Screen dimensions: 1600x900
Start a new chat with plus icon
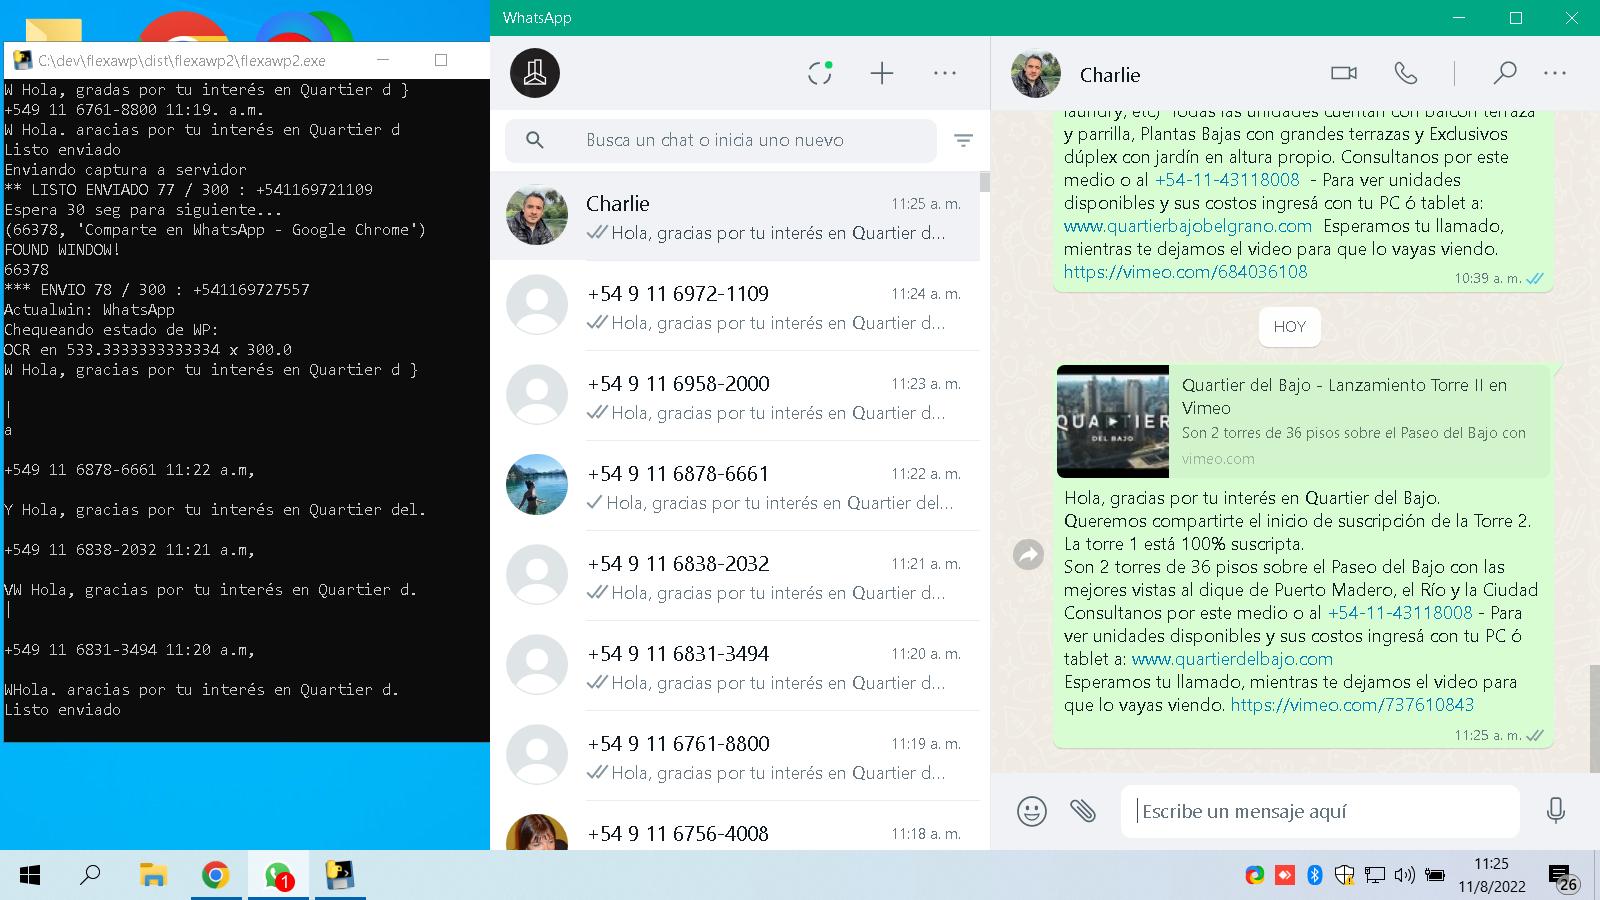(x=881, y=73)
